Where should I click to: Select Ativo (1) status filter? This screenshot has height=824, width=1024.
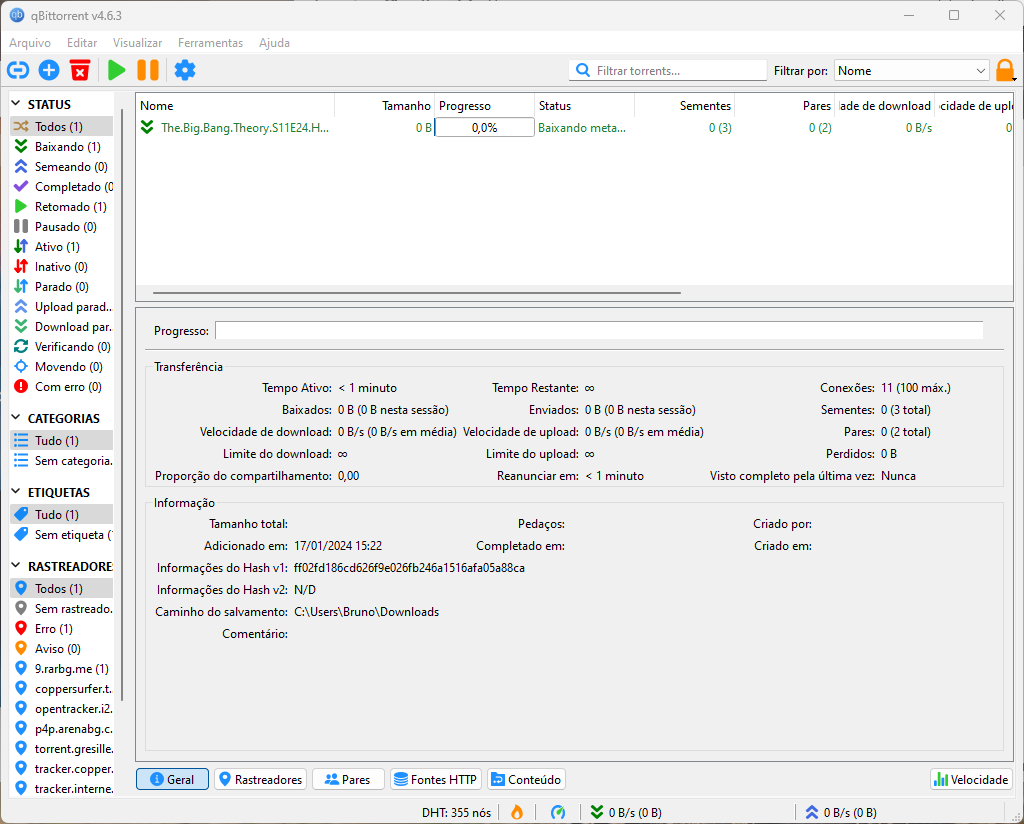62,247
